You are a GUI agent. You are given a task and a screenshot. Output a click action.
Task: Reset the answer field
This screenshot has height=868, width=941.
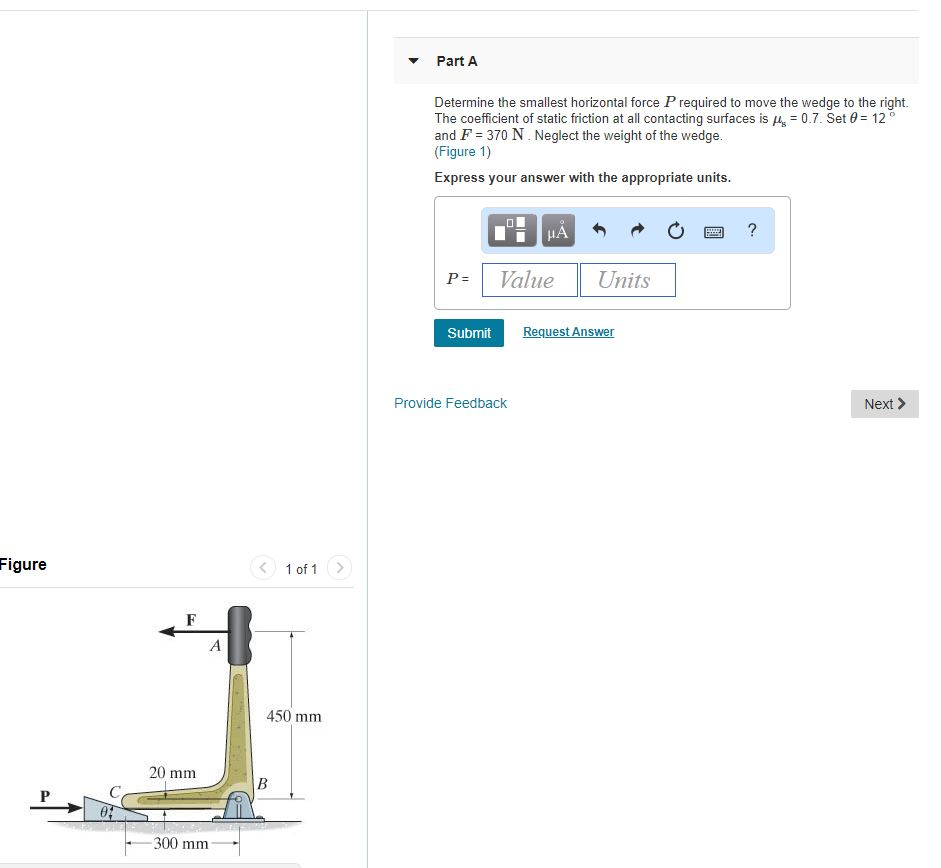click(x=675, y=230)
